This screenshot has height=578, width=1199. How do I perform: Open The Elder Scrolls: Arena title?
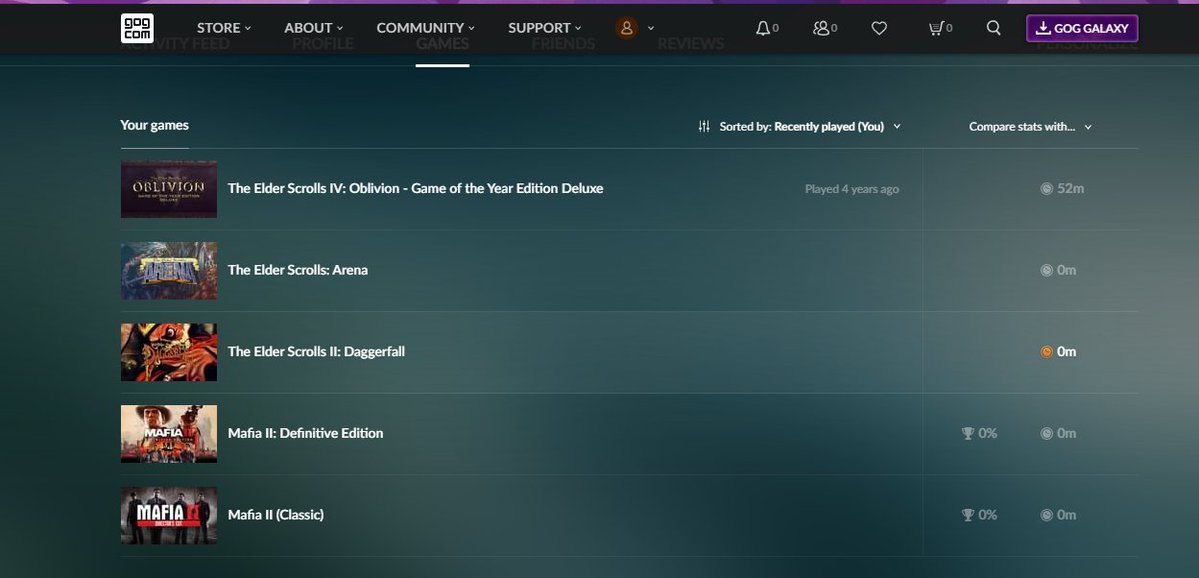(297, 270)
